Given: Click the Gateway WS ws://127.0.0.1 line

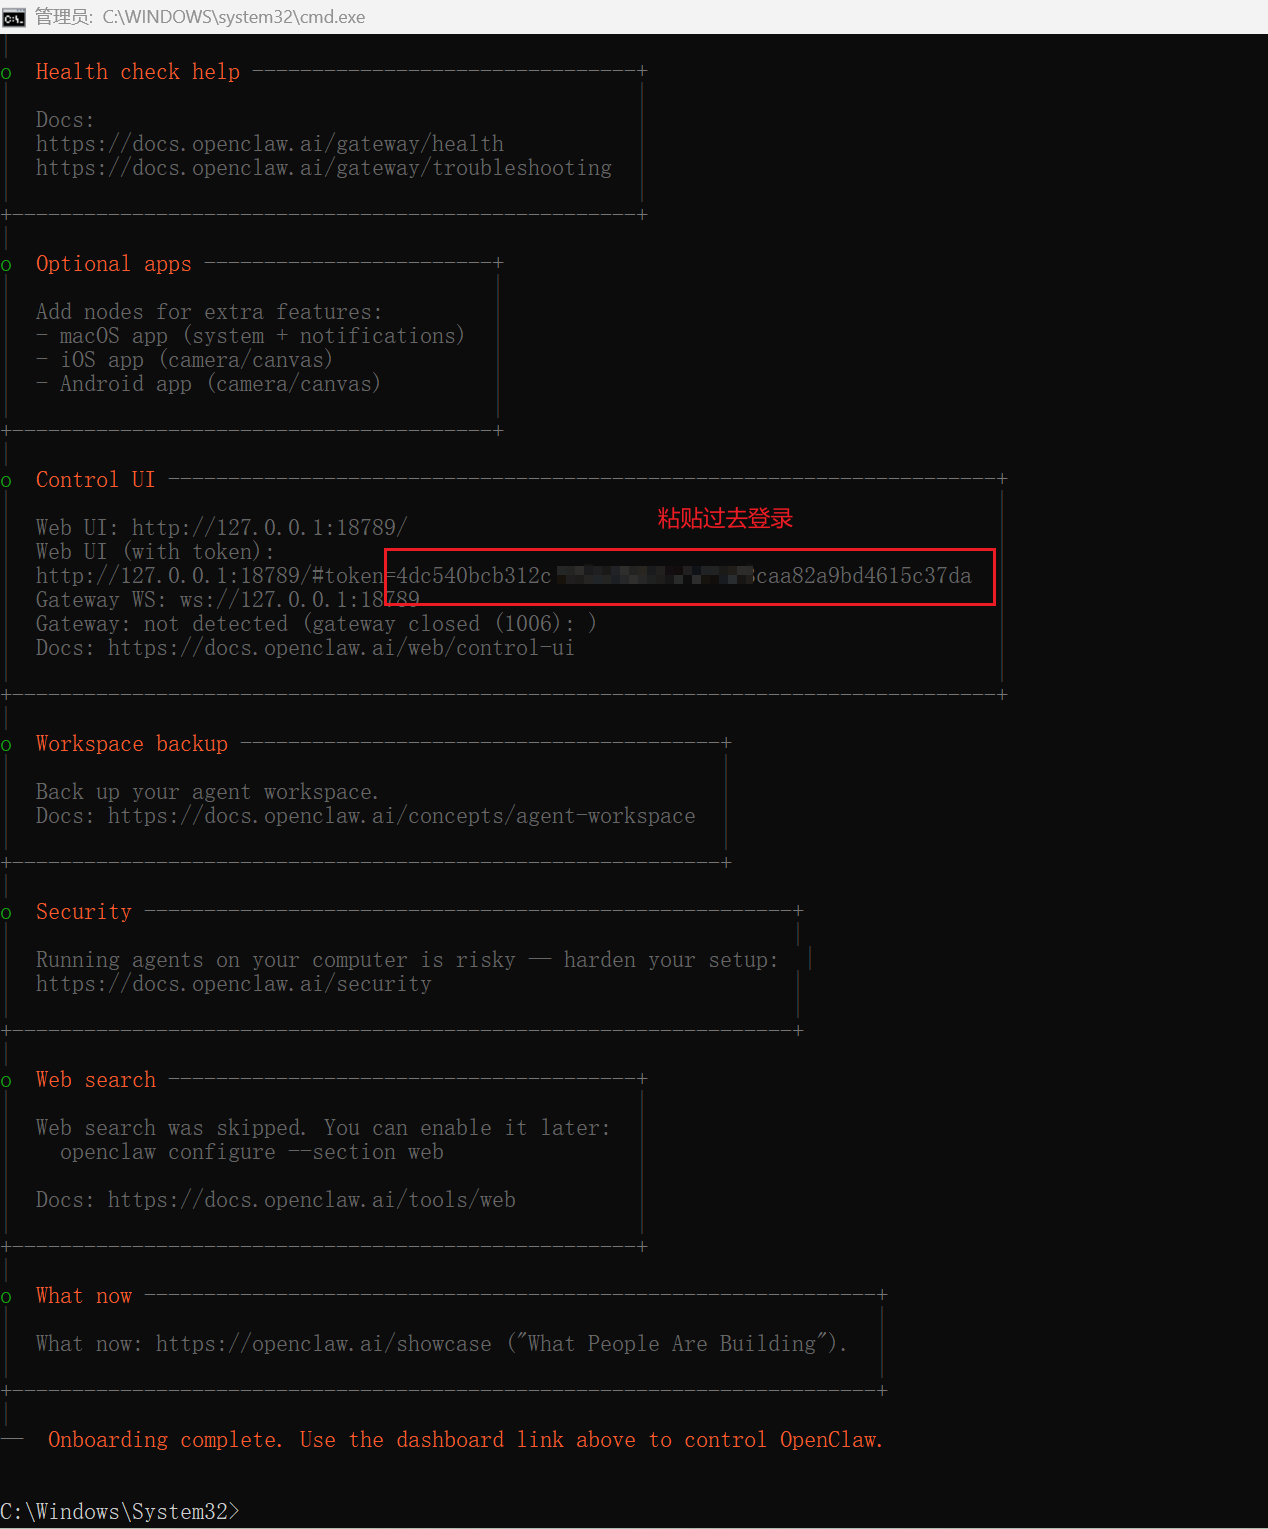Looking at the screenshot, I should click(228, 600).
